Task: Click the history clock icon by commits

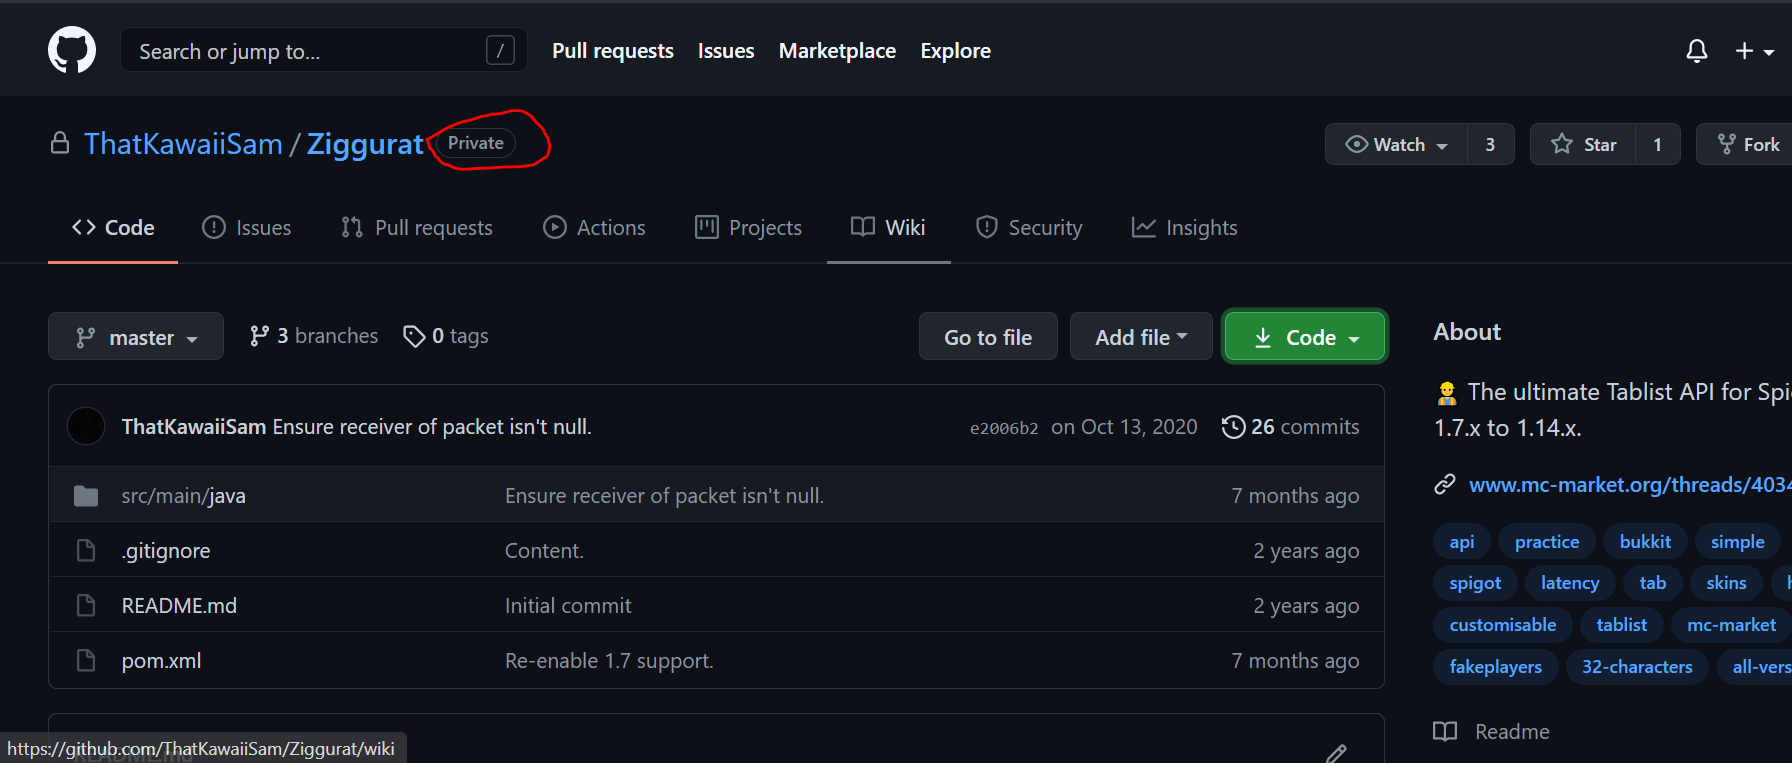Action: (x=1234, y=427)
